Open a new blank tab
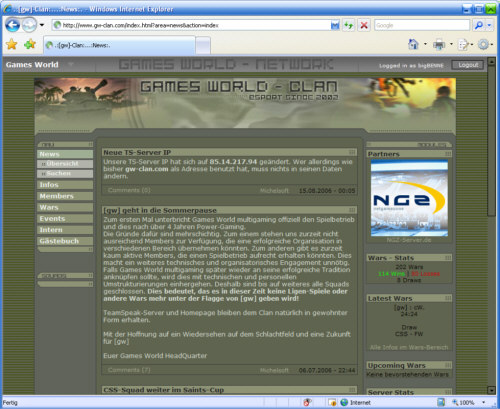 coord(203,45)
